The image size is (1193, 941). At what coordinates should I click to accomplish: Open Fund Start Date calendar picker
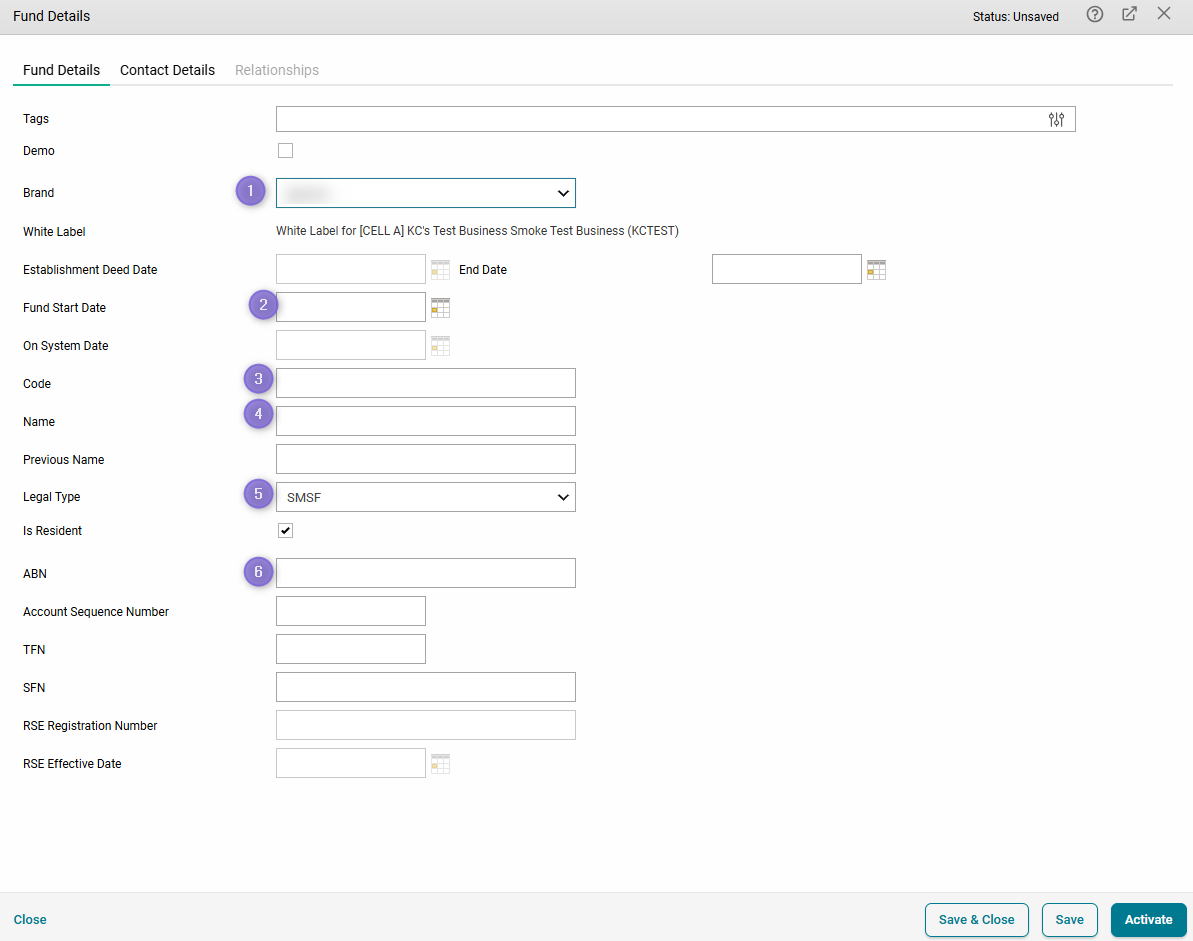click(441, 308)
